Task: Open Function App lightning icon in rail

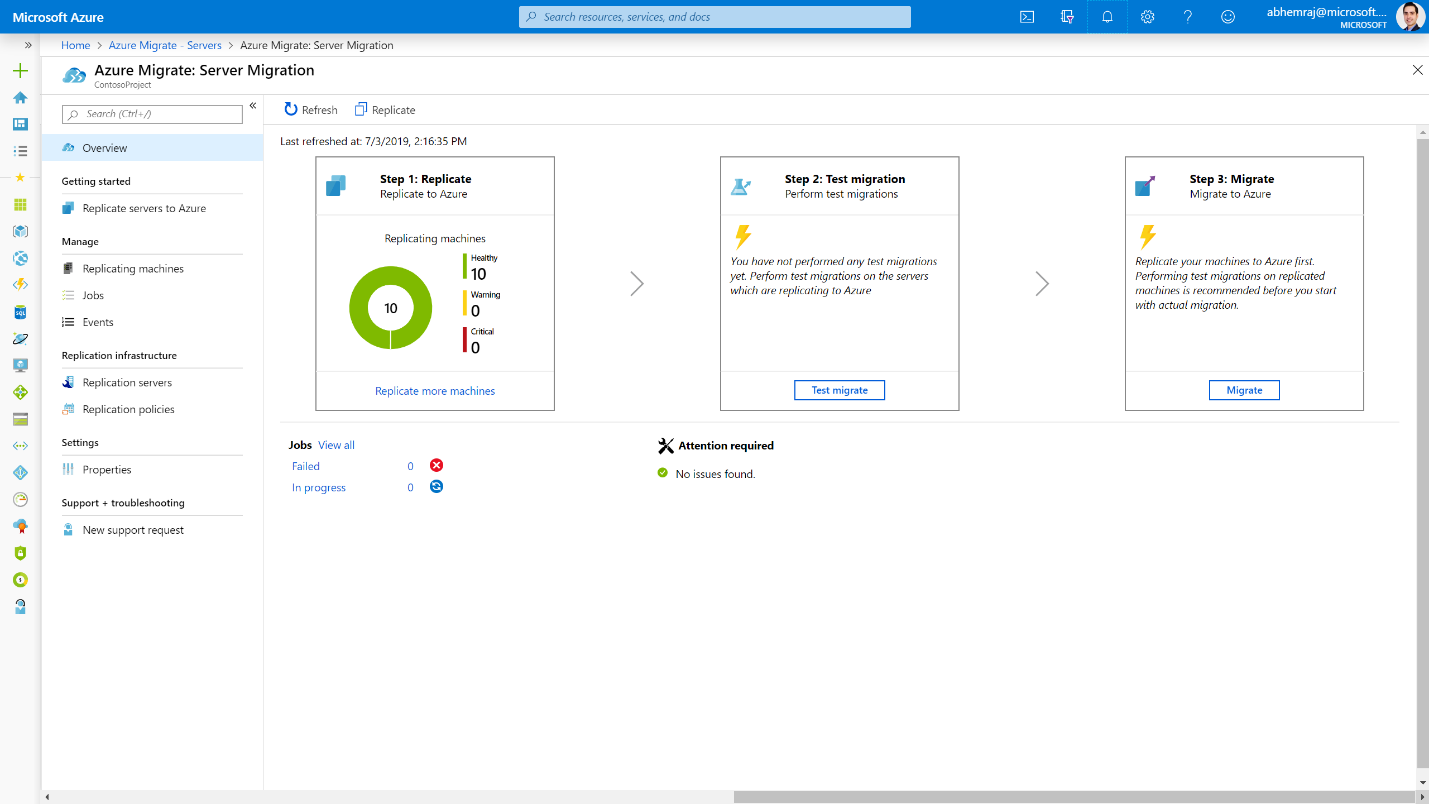Action: pos(20,285)
